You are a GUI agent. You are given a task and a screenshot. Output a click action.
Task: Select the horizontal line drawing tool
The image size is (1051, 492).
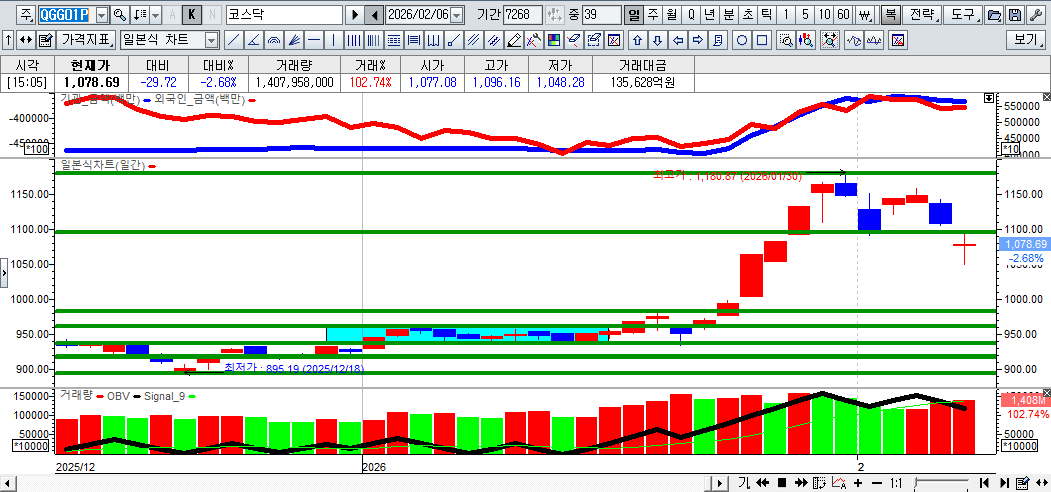(x=314, y=40)
